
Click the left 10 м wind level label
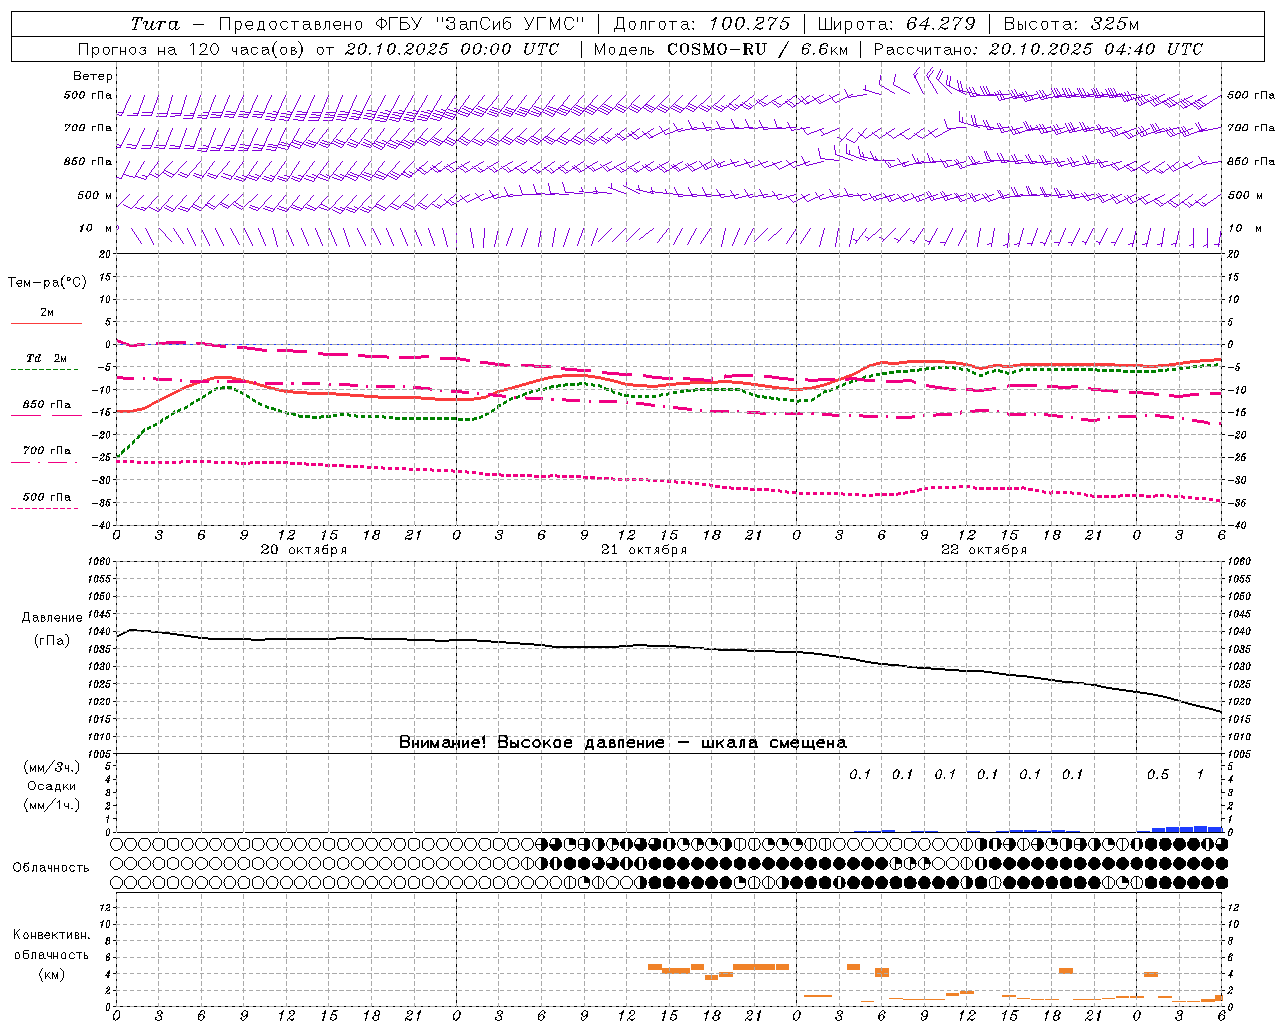pos(95,228)
